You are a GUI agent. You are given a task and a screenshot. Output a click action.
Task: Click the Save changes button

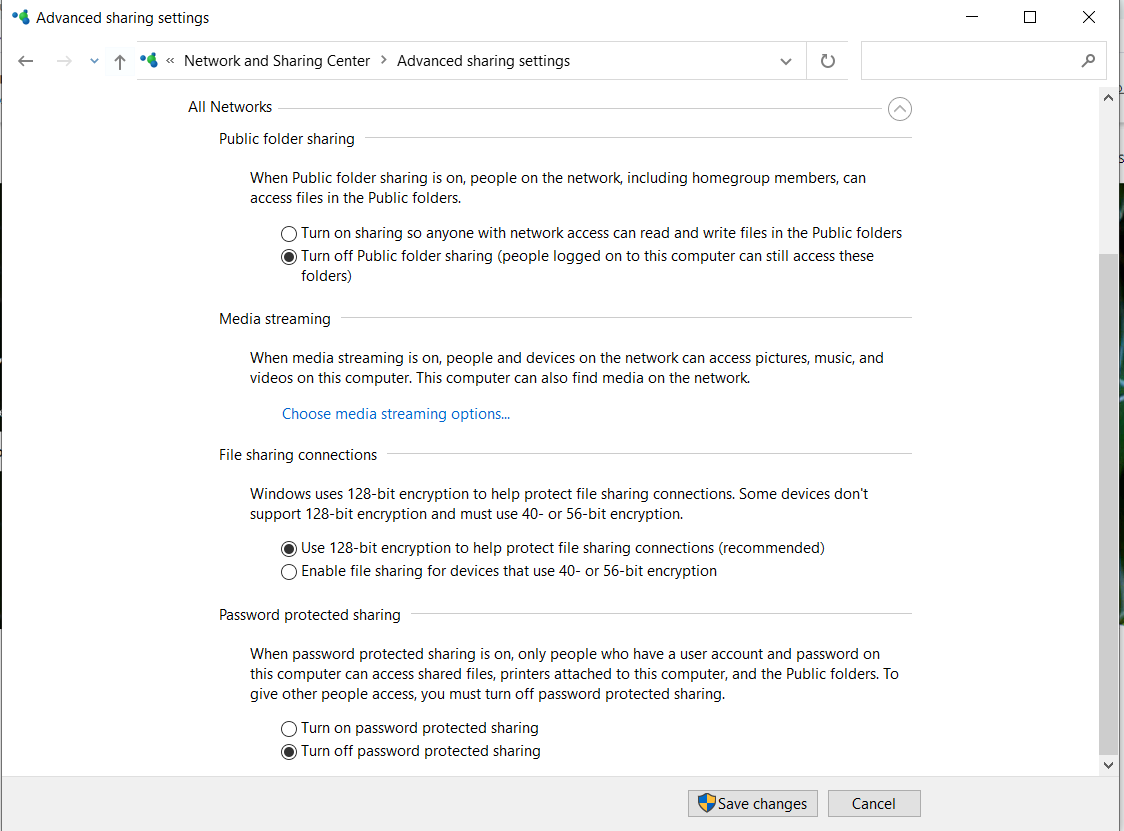pyautogui.click(x=753, y=804)
